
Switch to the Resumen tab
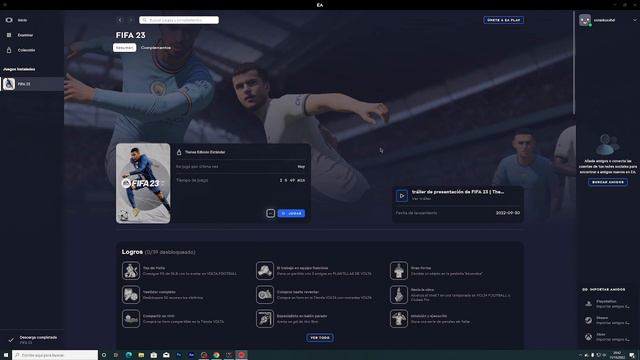[x=124, y=48]
